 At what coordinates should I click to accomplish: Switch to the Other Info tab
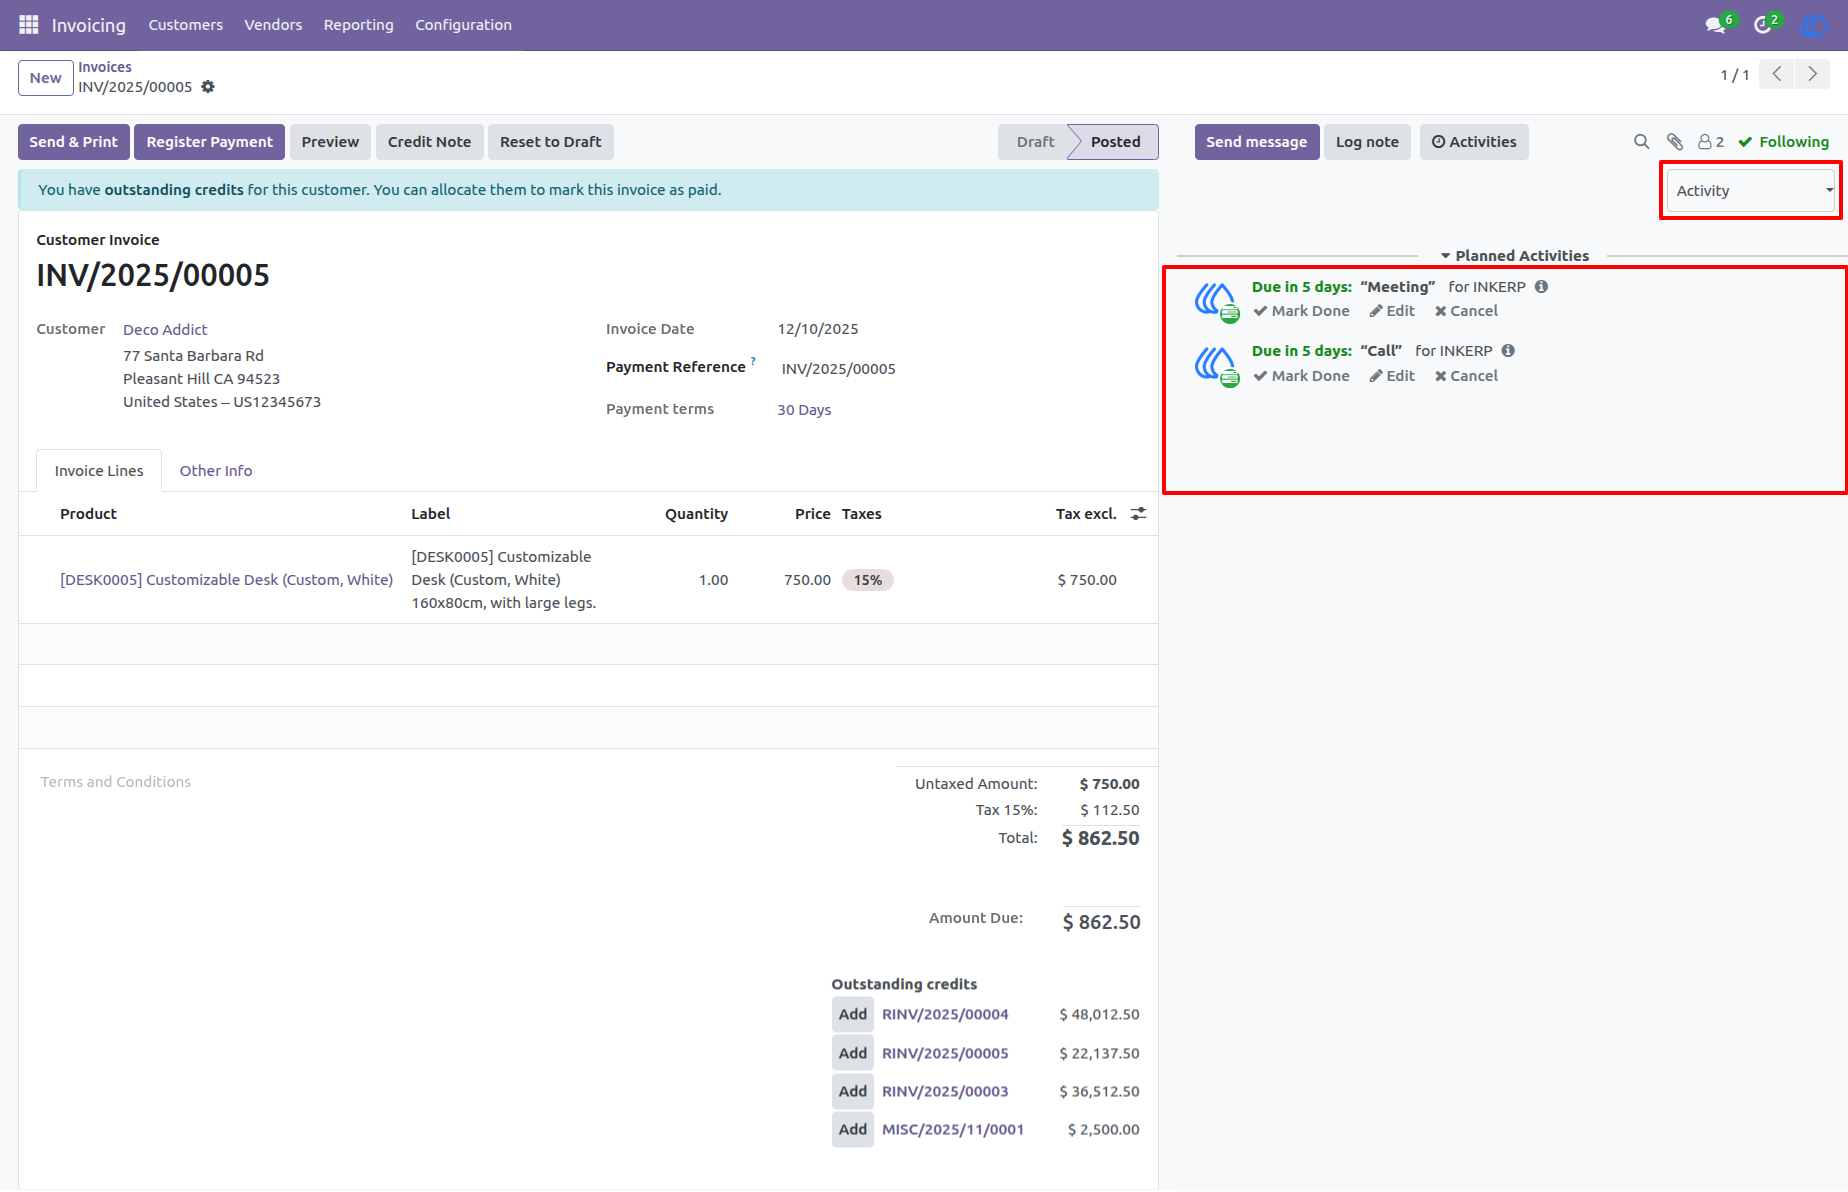coord(216,471)
